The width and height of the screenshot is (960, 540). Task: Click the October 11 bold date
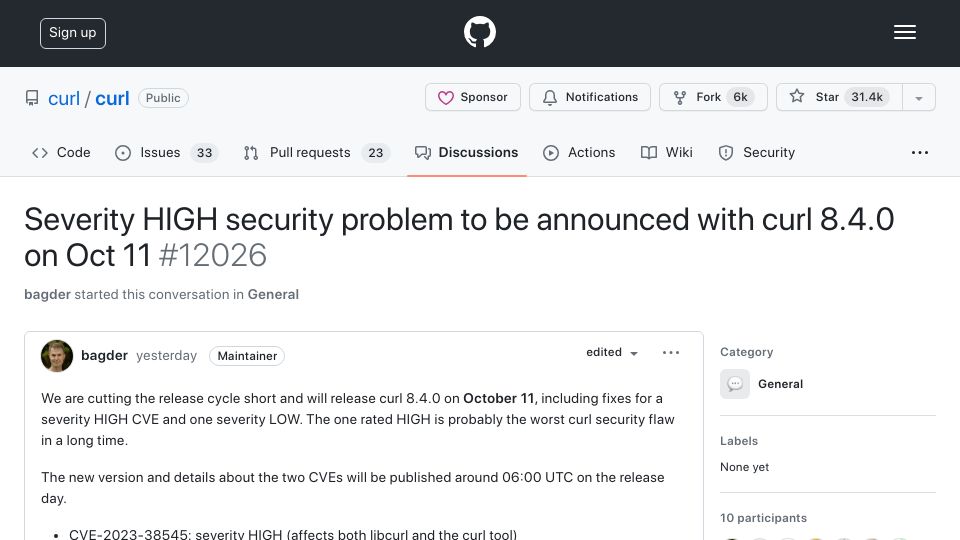tap(498, 399)
